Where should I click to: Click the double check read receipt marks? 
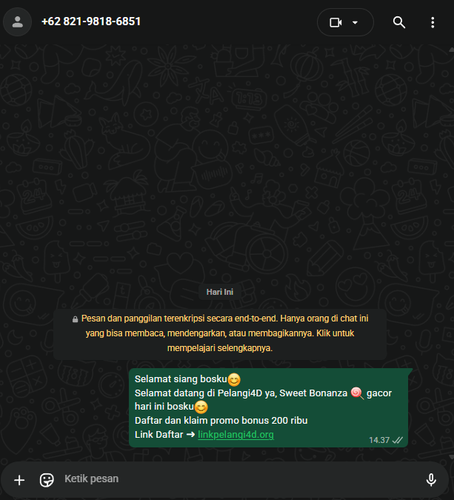point(397,440)
